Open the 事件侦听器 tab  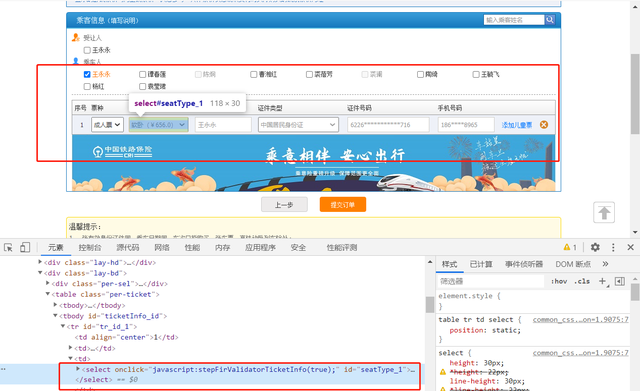[x=524, y=264]
